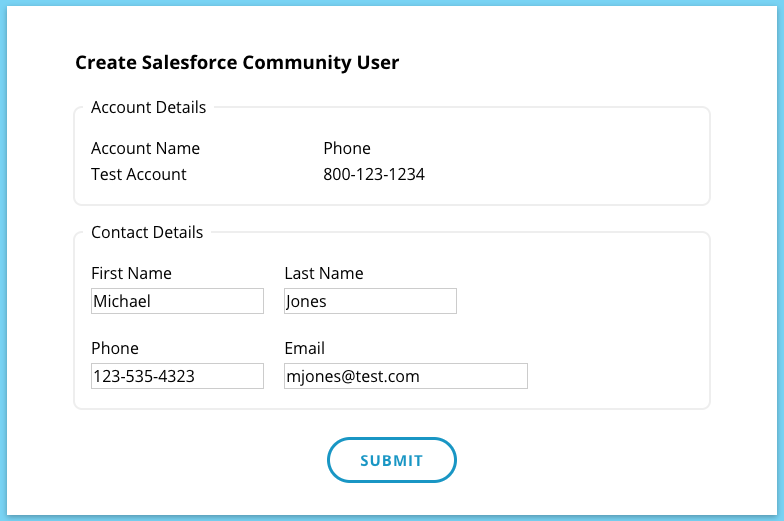Click the word User in the heading
Image resolution: width=784 pixels, height=521 pixels.
coord(378,63)
